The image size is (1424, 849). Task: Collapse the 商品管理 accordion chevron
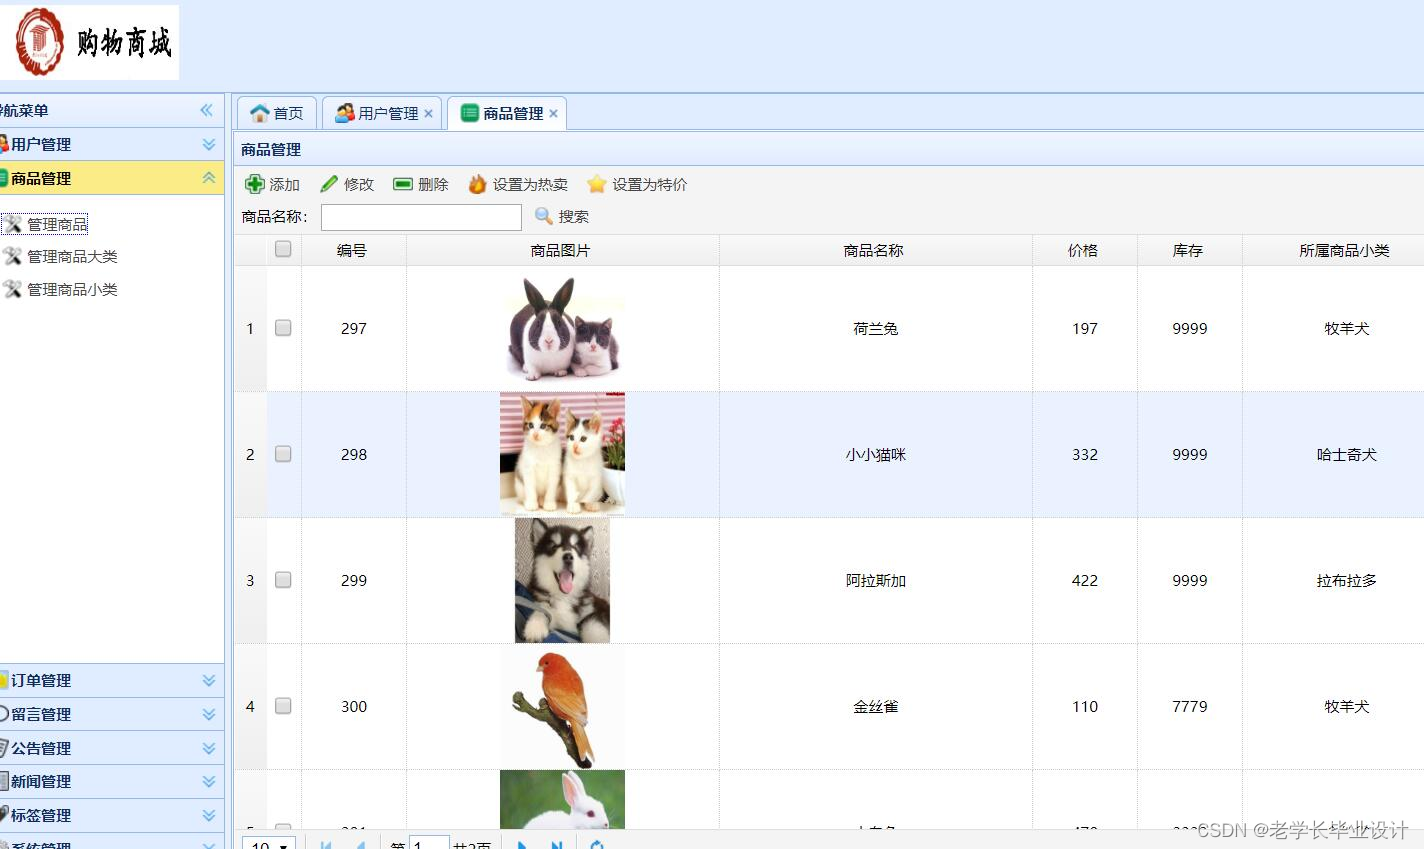[x=209, y=178]
